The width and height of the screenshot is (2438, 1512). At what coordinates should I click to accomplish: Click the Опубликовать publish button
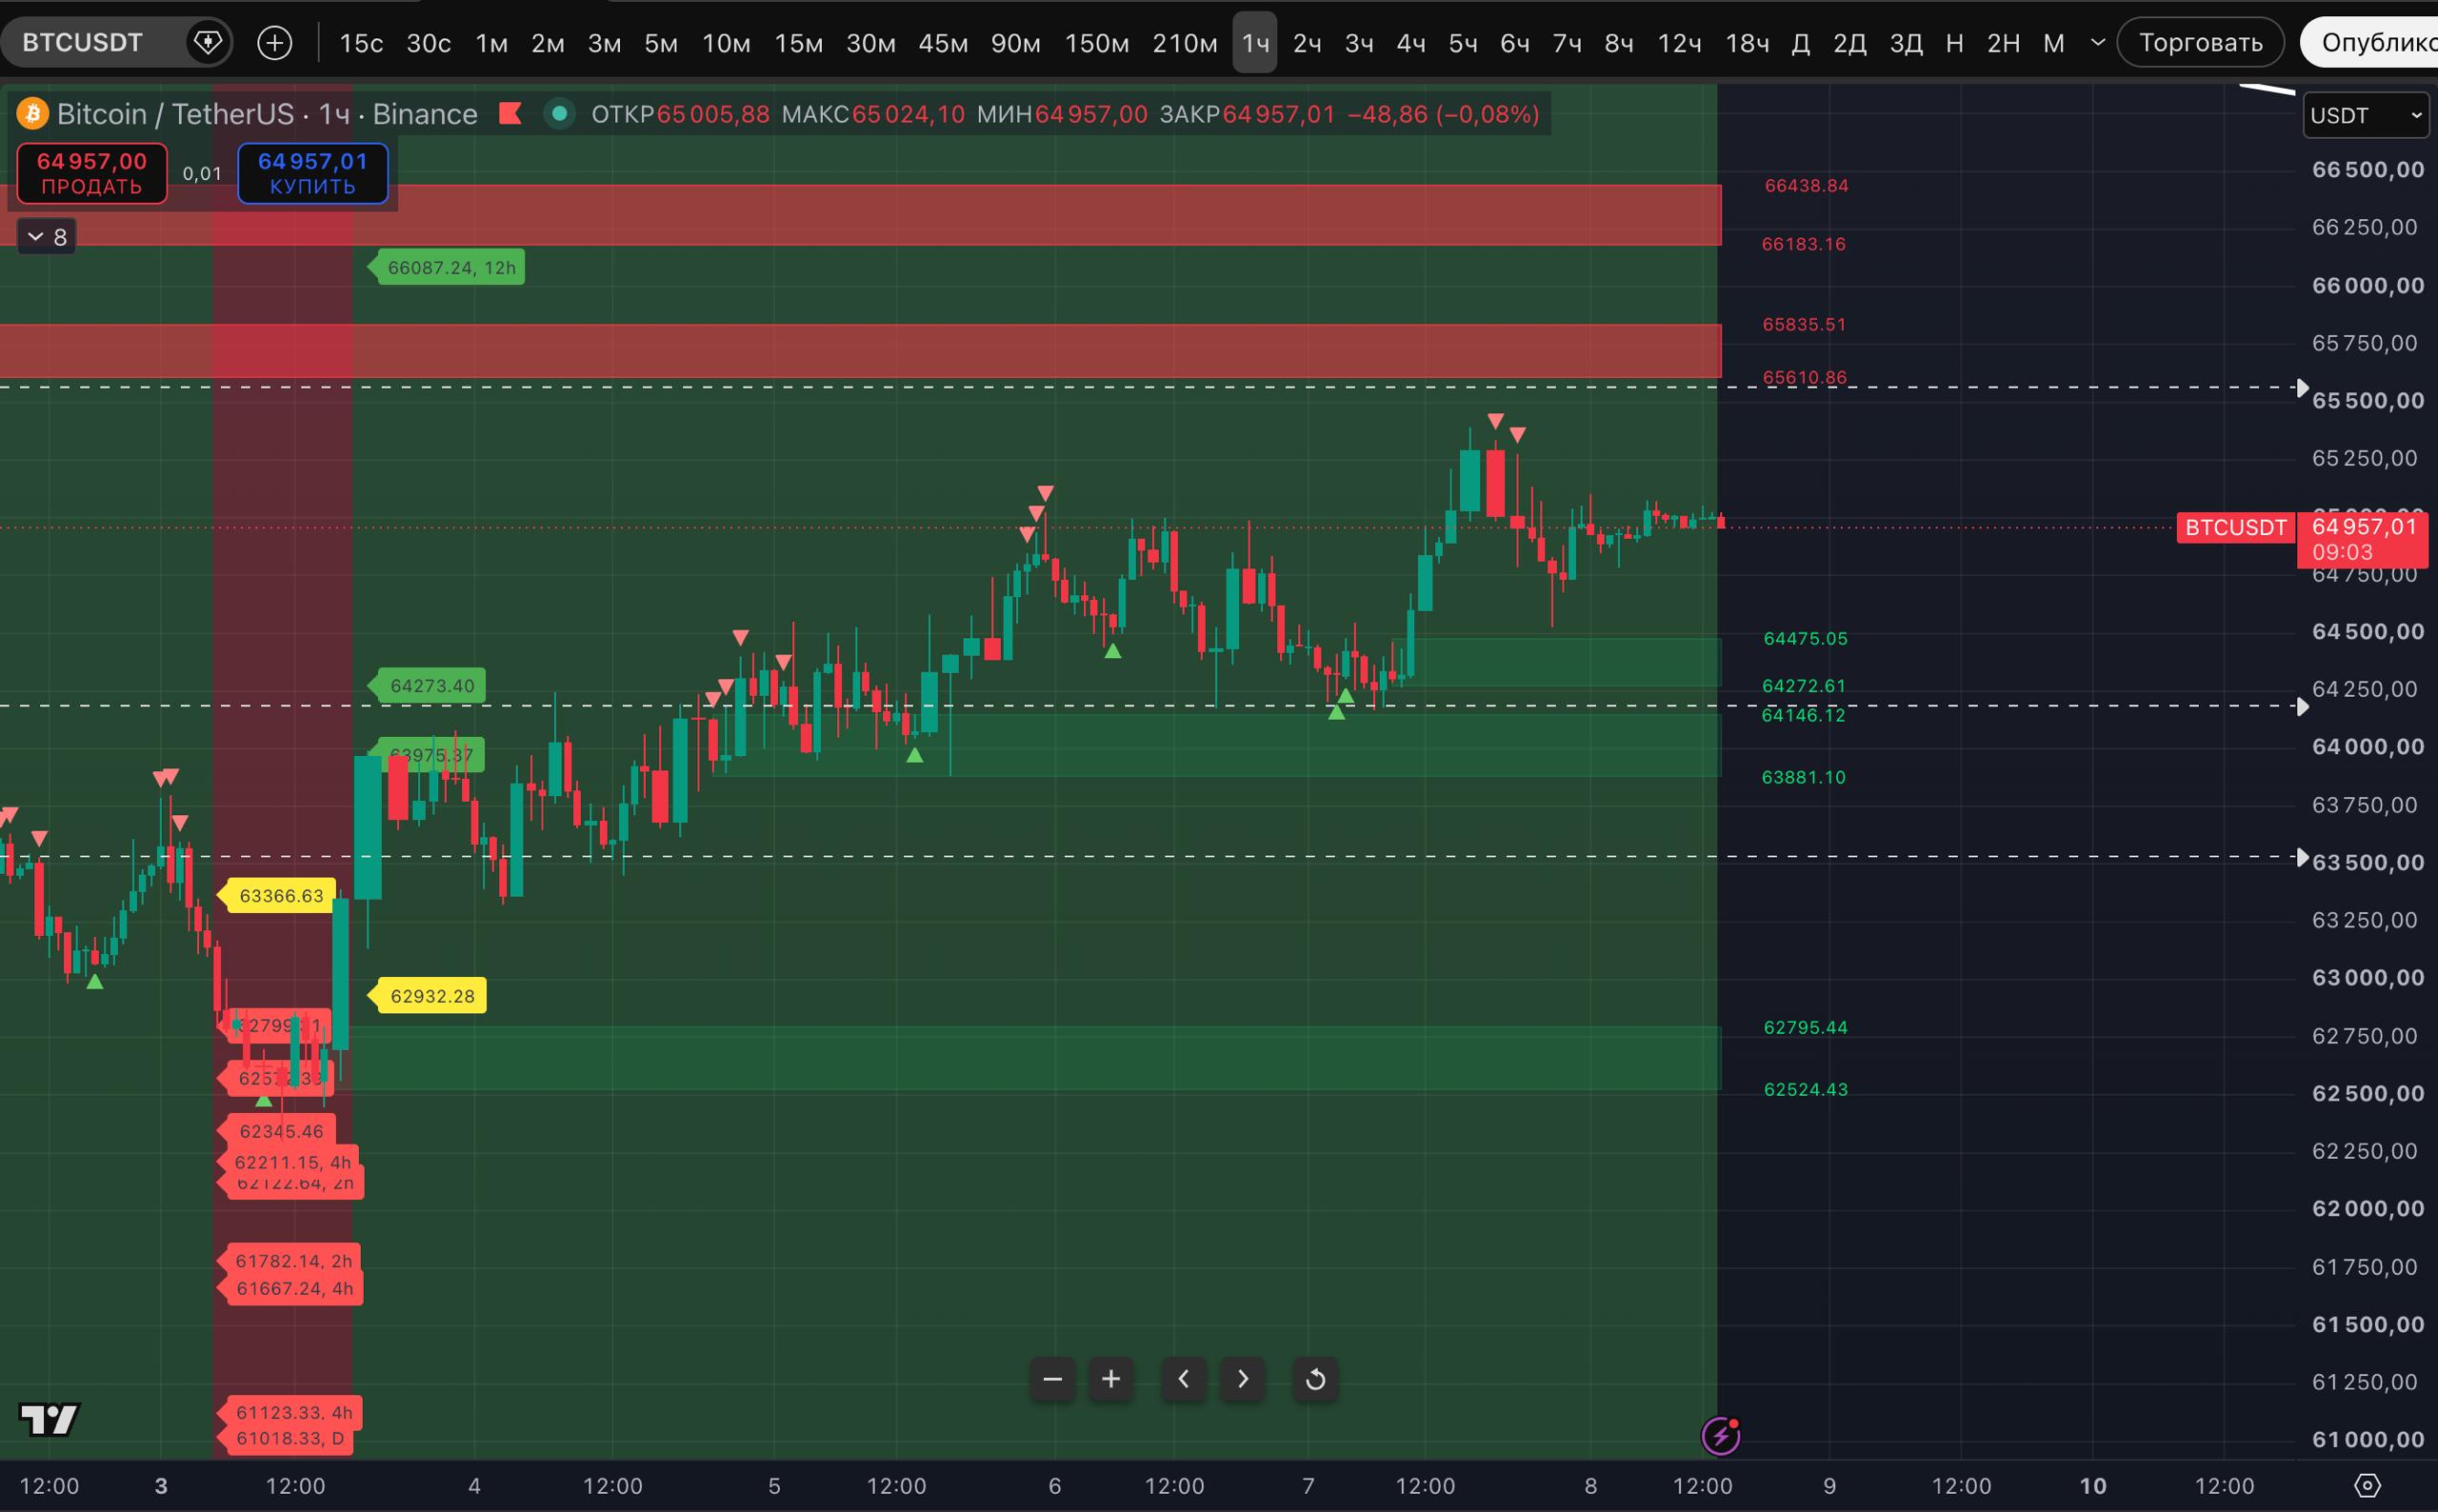tap(2370, 42)
